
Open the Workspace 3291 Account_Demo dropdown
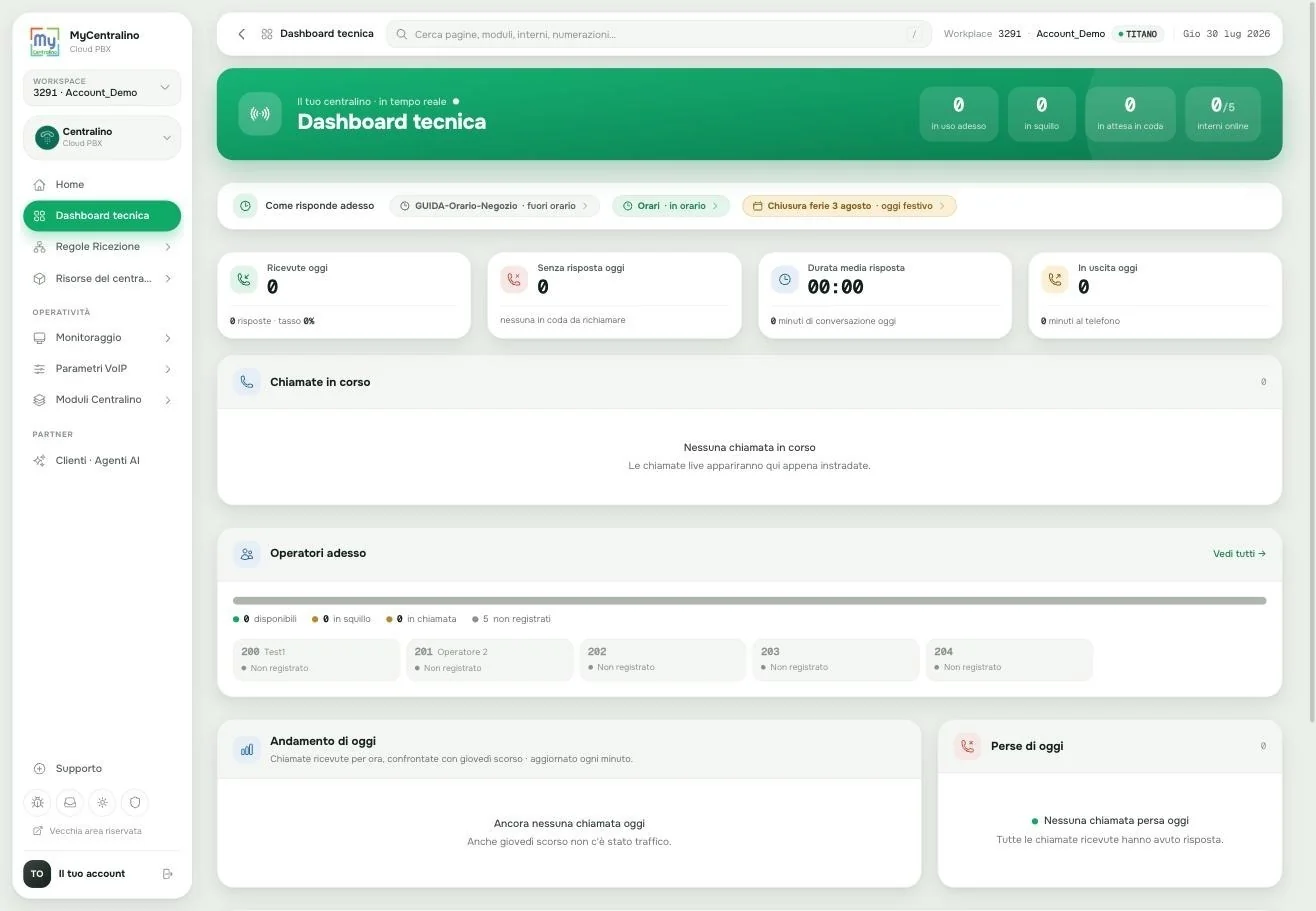pos(102,87)
